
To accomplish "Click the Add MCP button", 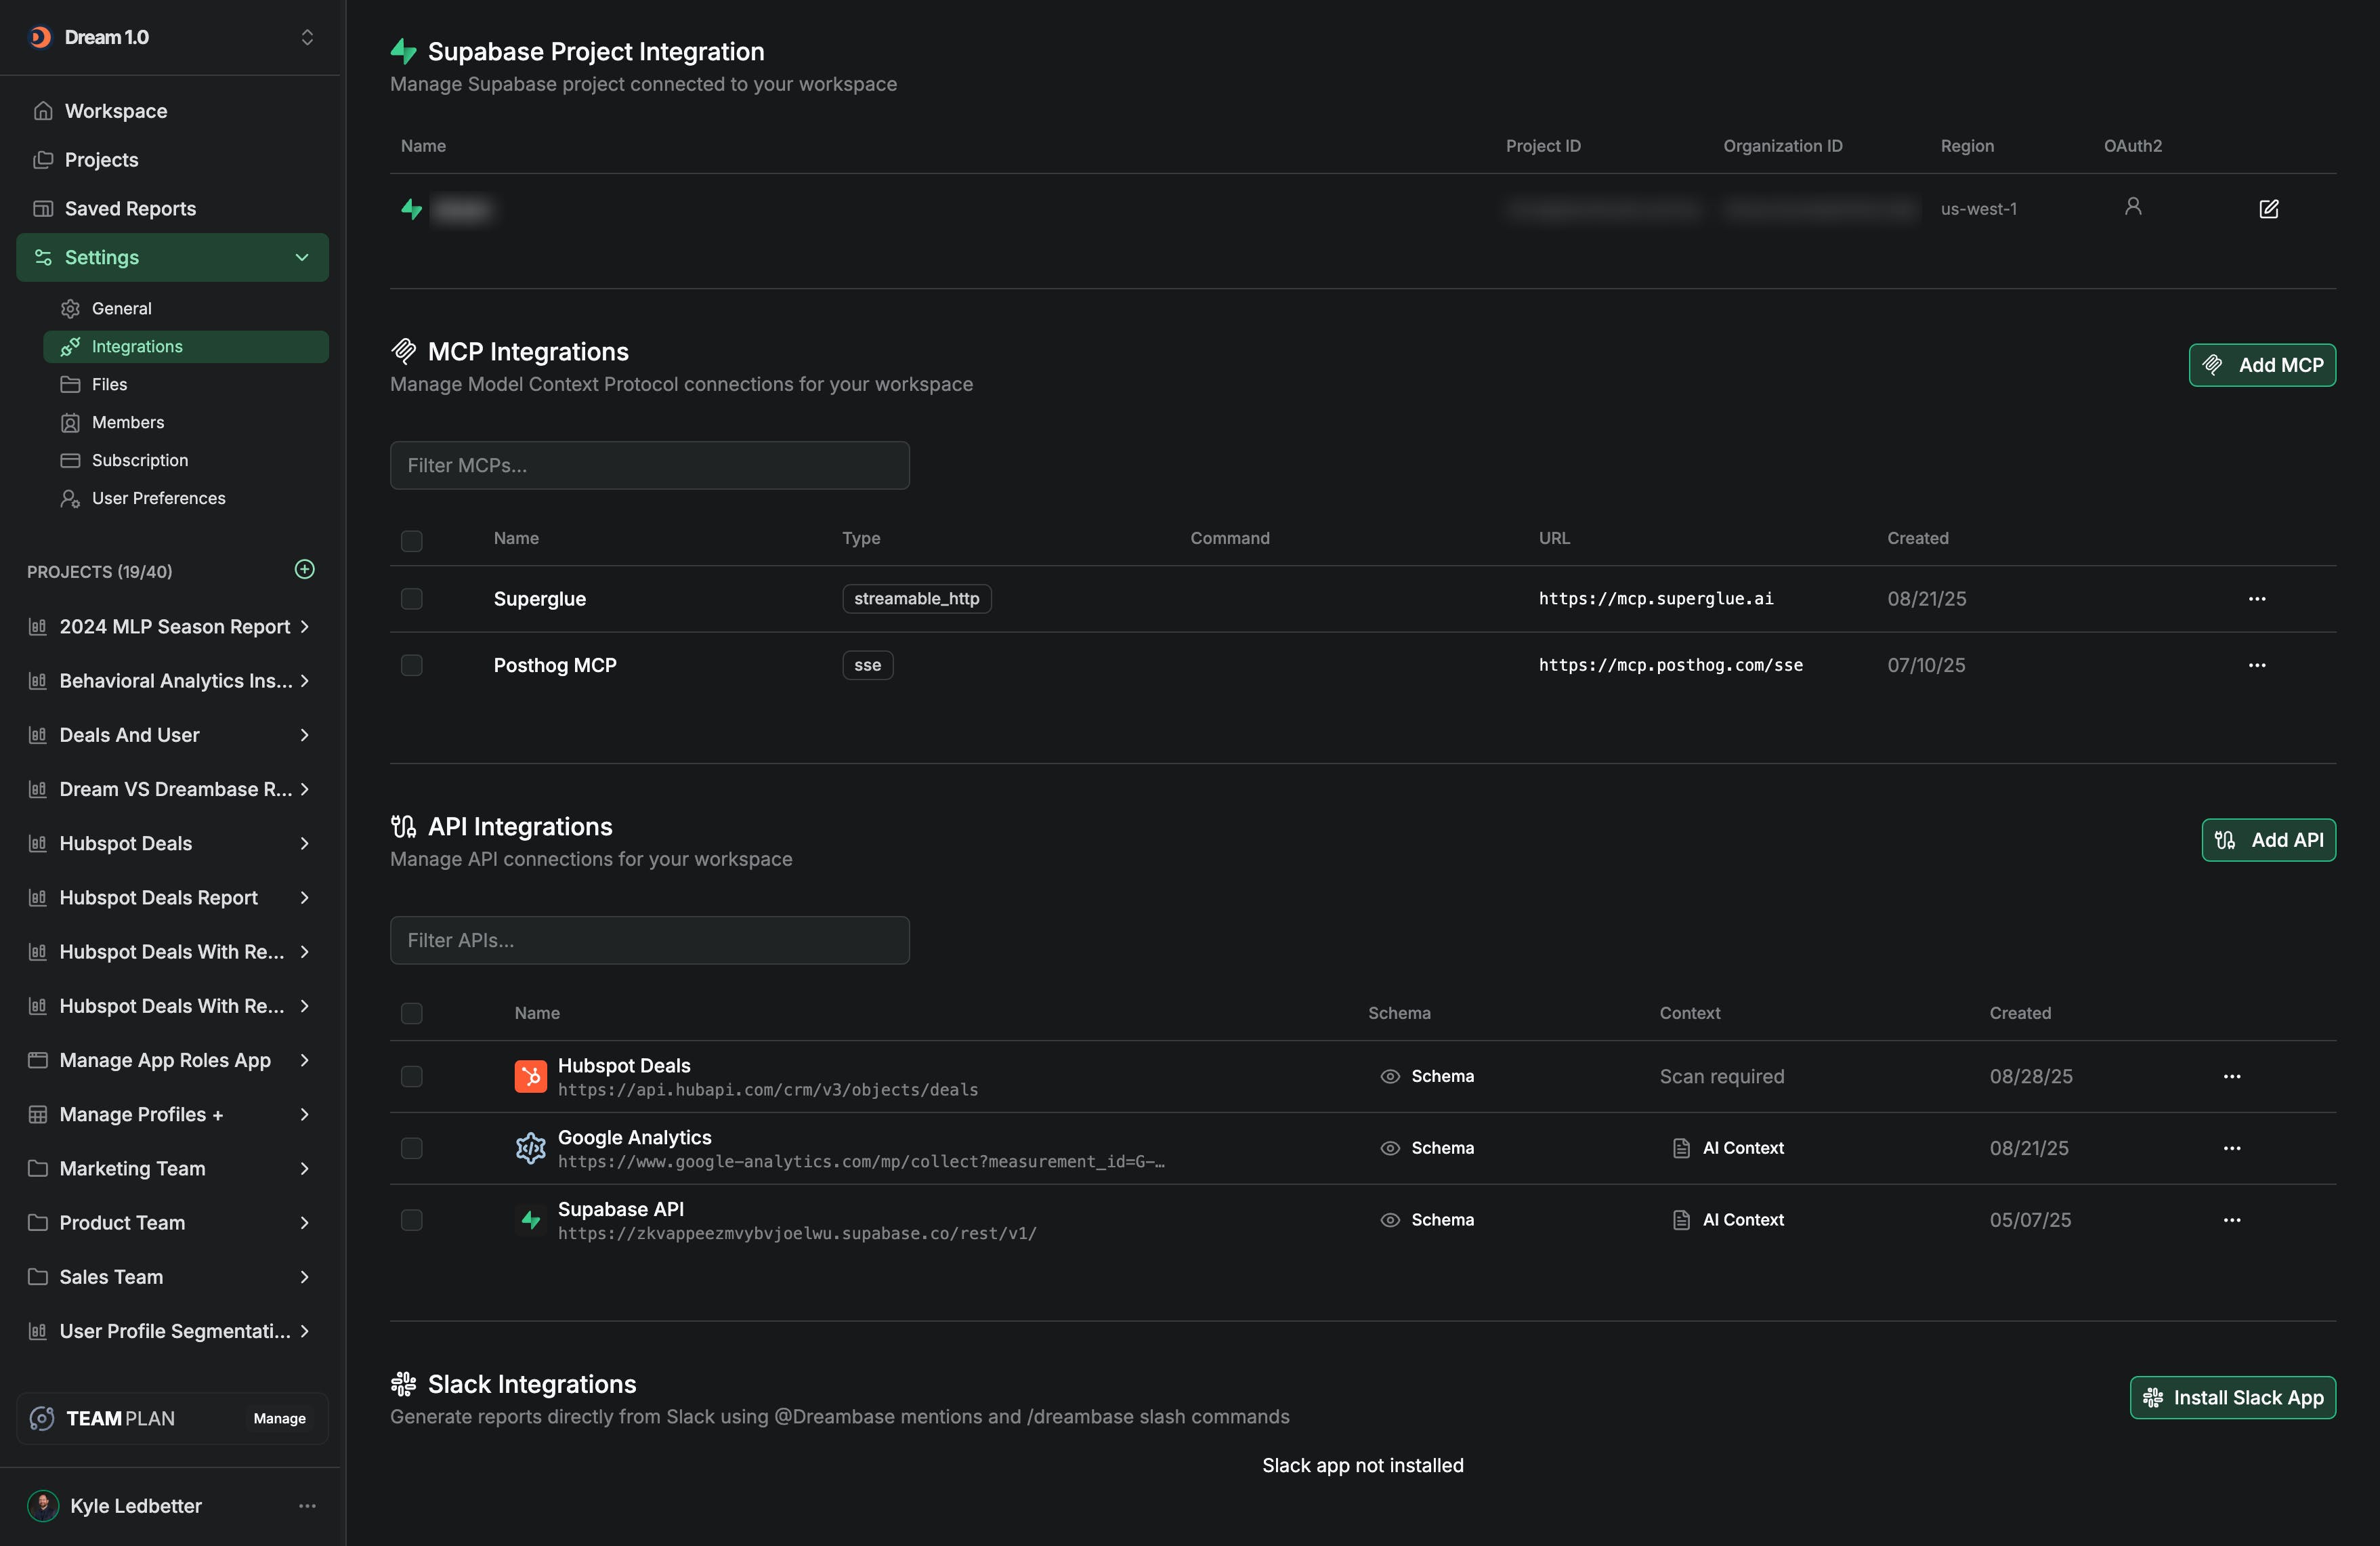I will [x=2261, y=365].
